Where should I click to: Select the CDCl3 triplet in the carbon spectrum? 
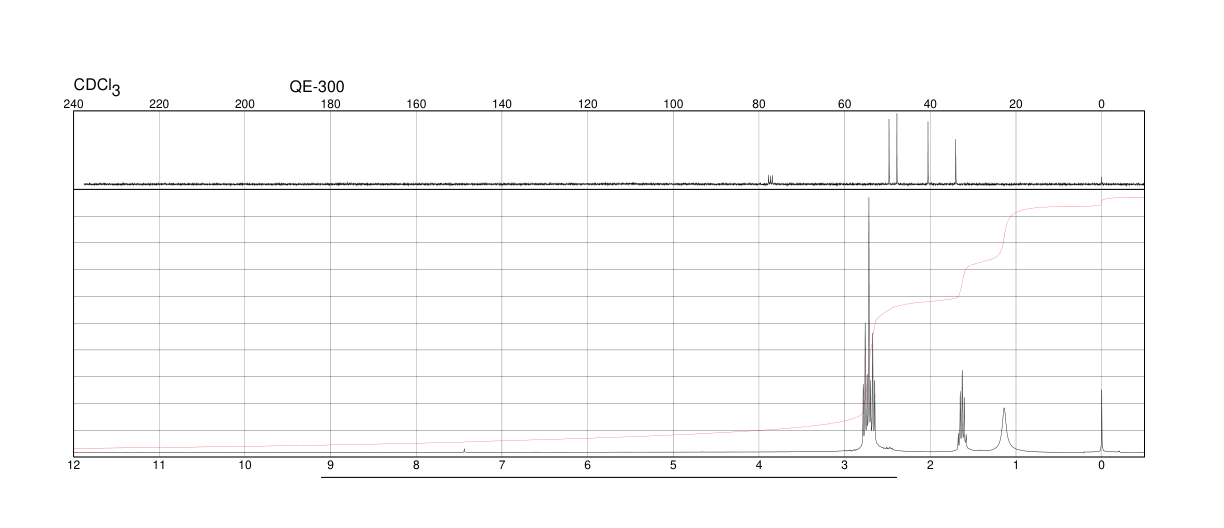[770, 179]
